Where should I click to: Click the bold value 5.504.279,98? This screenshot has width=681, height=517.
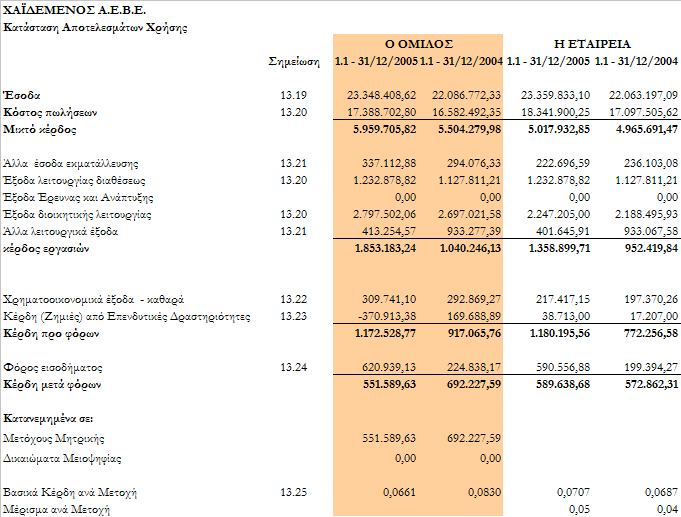coord(469,129)
